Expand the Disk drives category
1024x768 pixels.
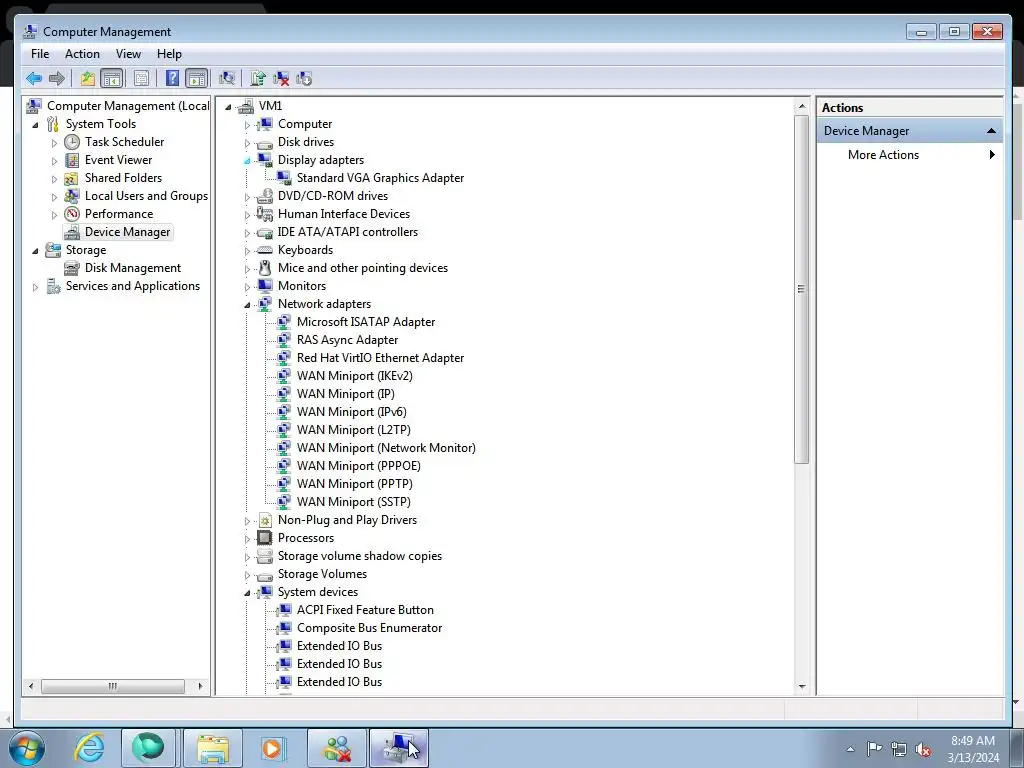(247, 143)
